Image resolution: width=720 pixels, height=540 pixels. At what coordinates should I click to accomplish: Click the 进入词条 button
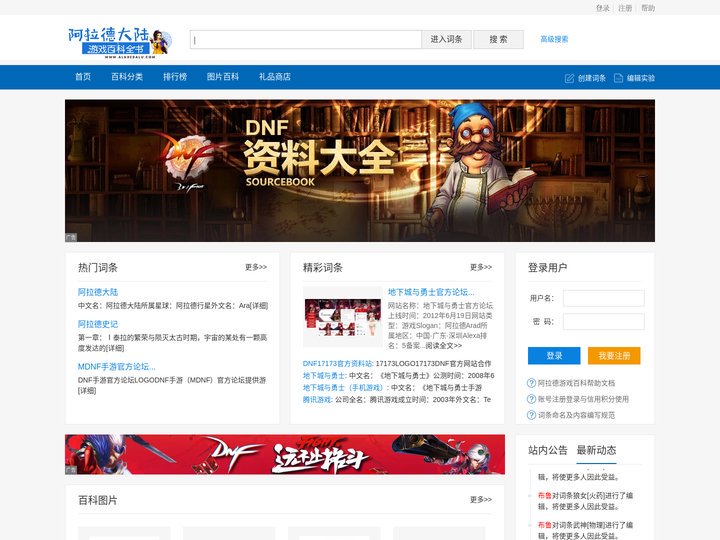click(446, 39)
